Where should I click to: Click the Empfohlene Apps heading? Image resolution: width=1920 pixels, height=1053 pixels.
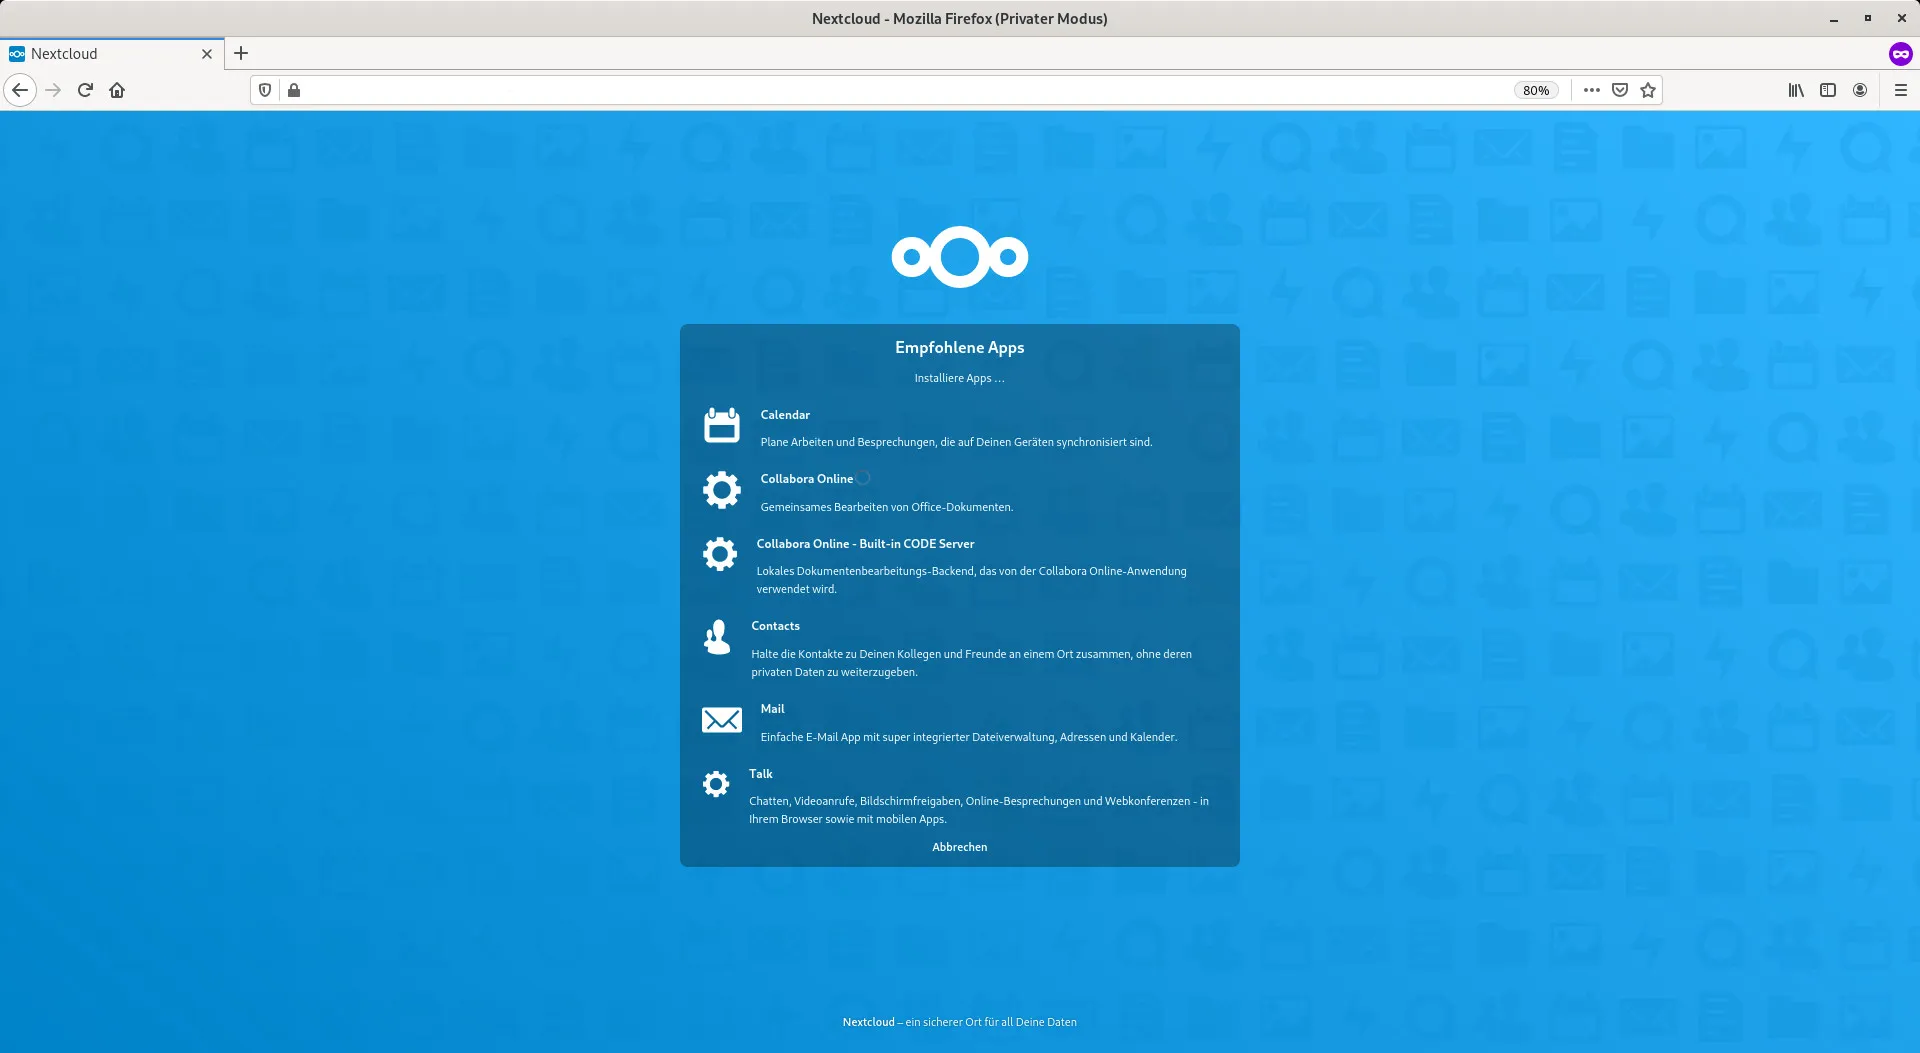960,347
